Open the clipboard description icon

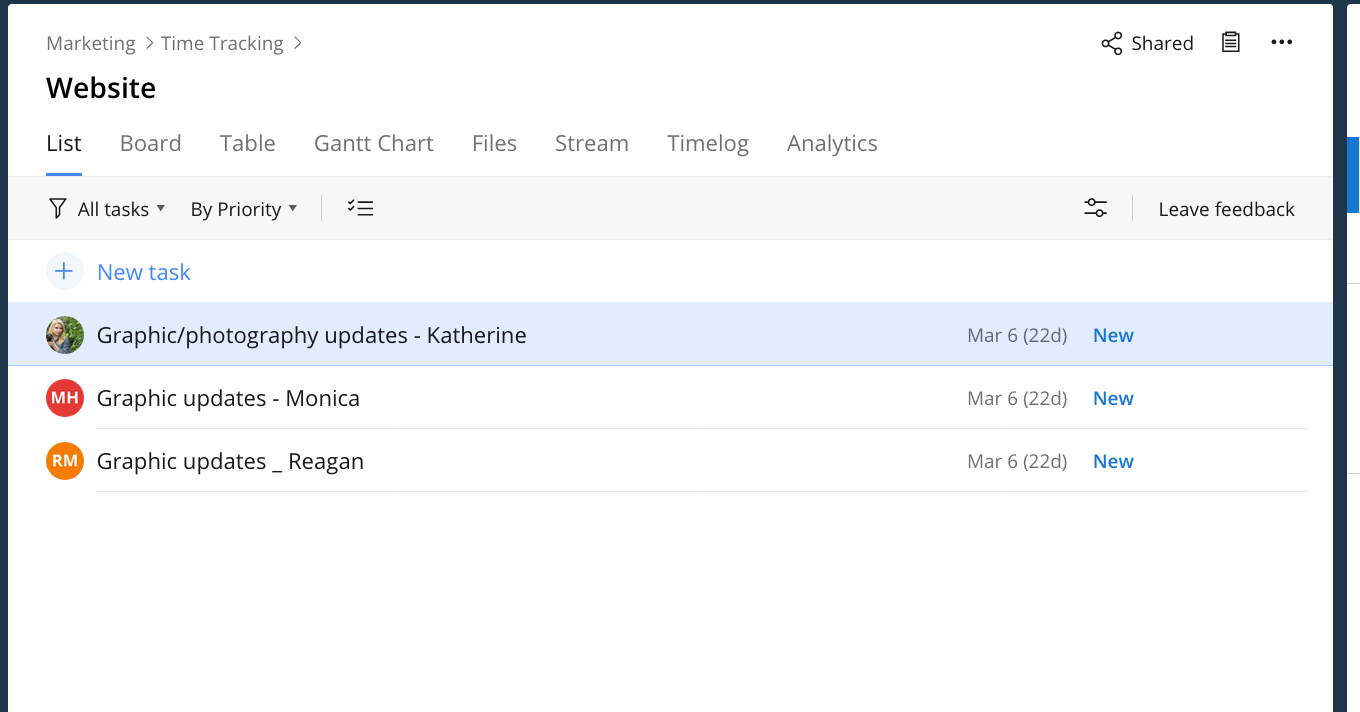pyautogui.click(x=1231, y=42)
